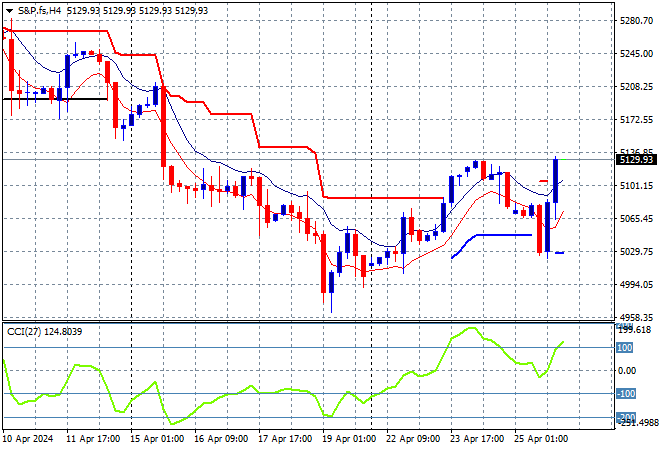This screenshot has width=660, height=450.
Task: Select the current price label 5129.93
Action: [636, 160]
